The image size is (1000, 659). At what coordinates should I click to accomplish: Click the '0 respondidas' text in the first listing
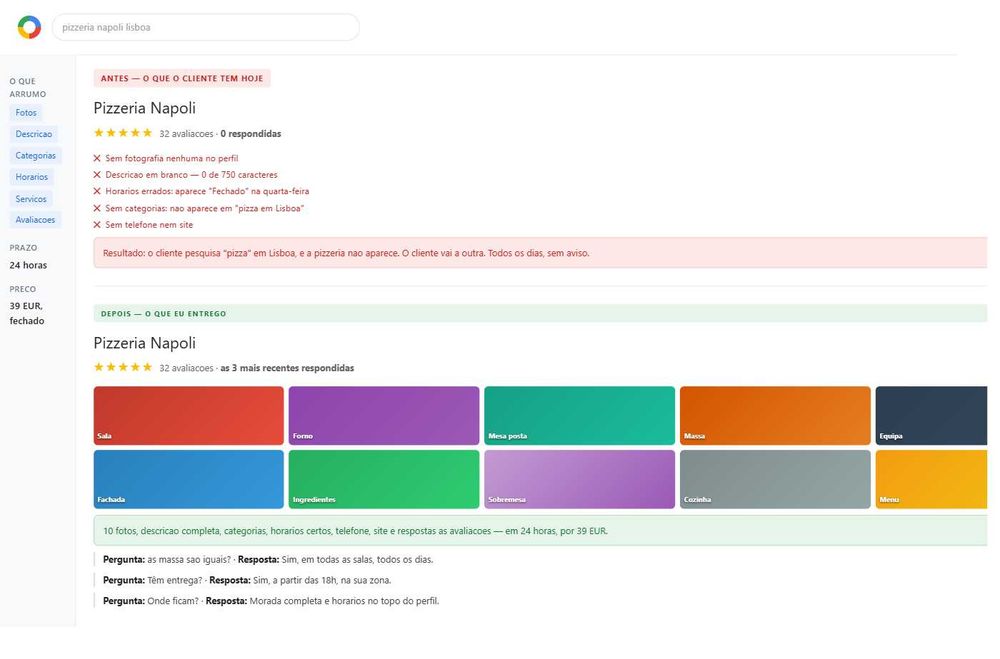[251, 134]
